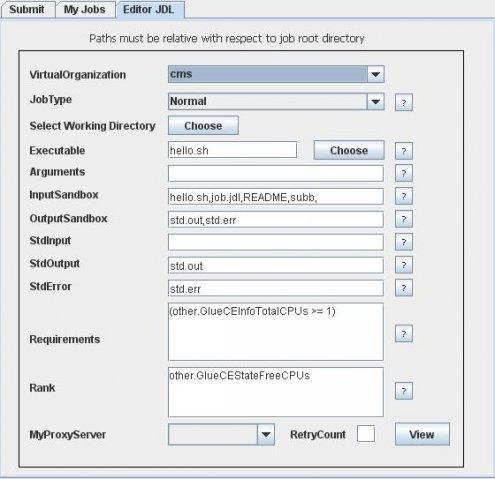Image resolution: width=495 pixels, height=479 pixels.
Task: Open help for Requirements field
Action: tap(404, 334)
